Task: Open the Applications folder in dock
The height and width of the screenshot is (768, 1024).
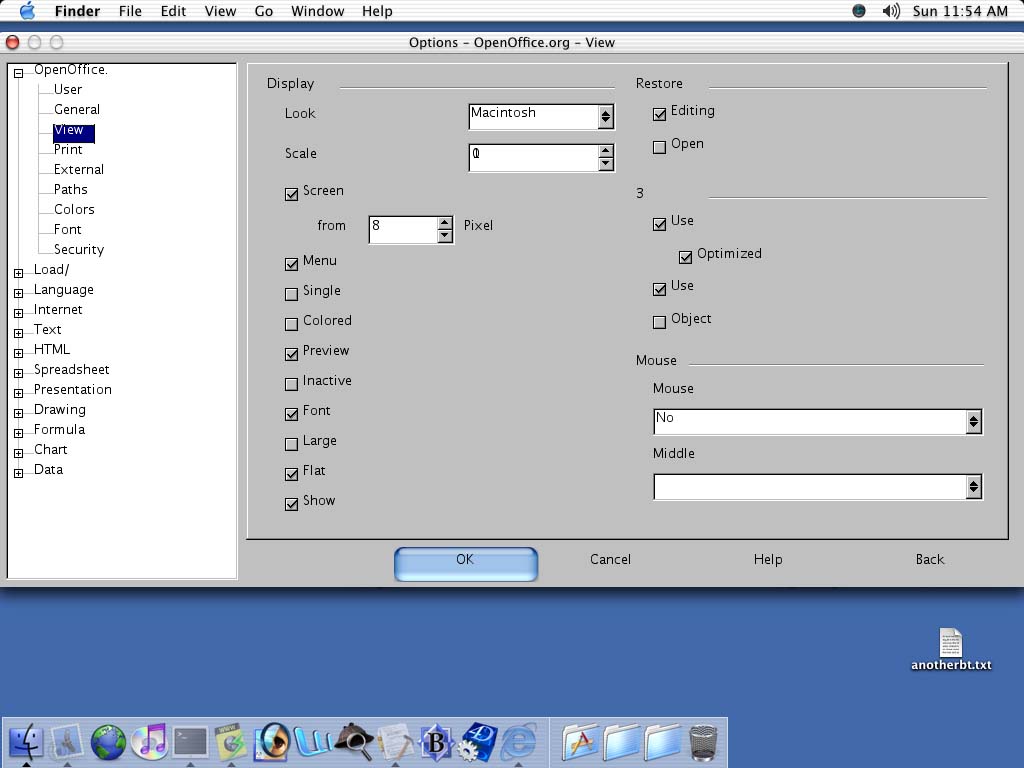Action: coord(579,742)
